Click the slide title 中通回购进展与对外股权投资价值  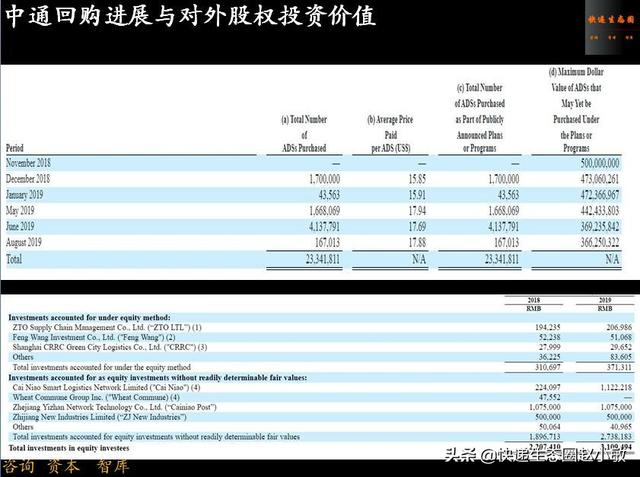(191, 17)
